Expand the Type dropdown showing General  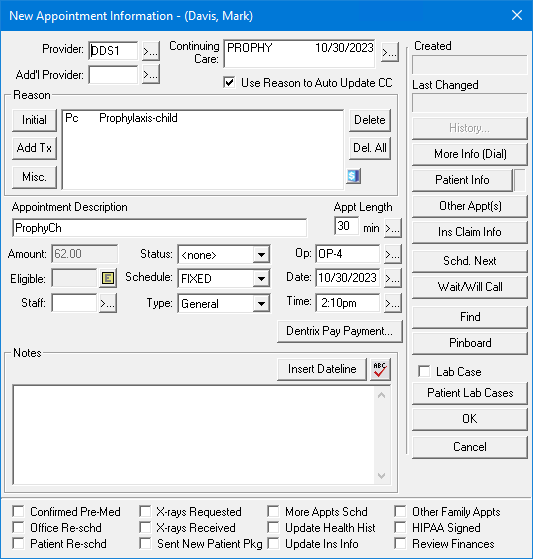point(261,304)
